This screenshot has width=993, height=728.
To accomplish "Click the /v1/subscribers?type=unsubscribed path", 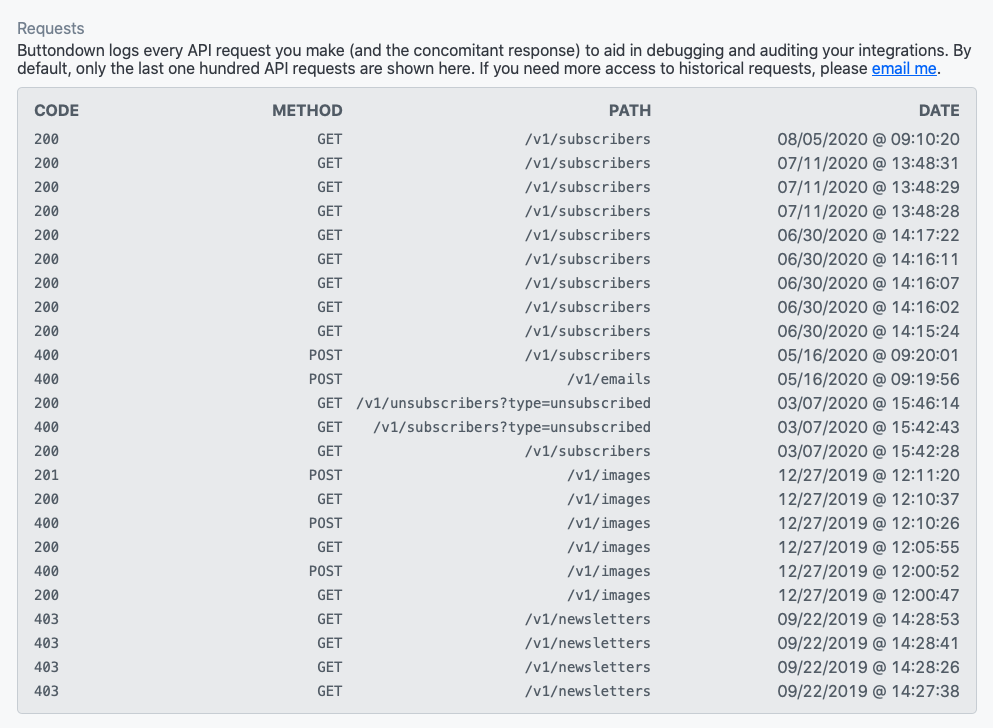I will [511, 427].
